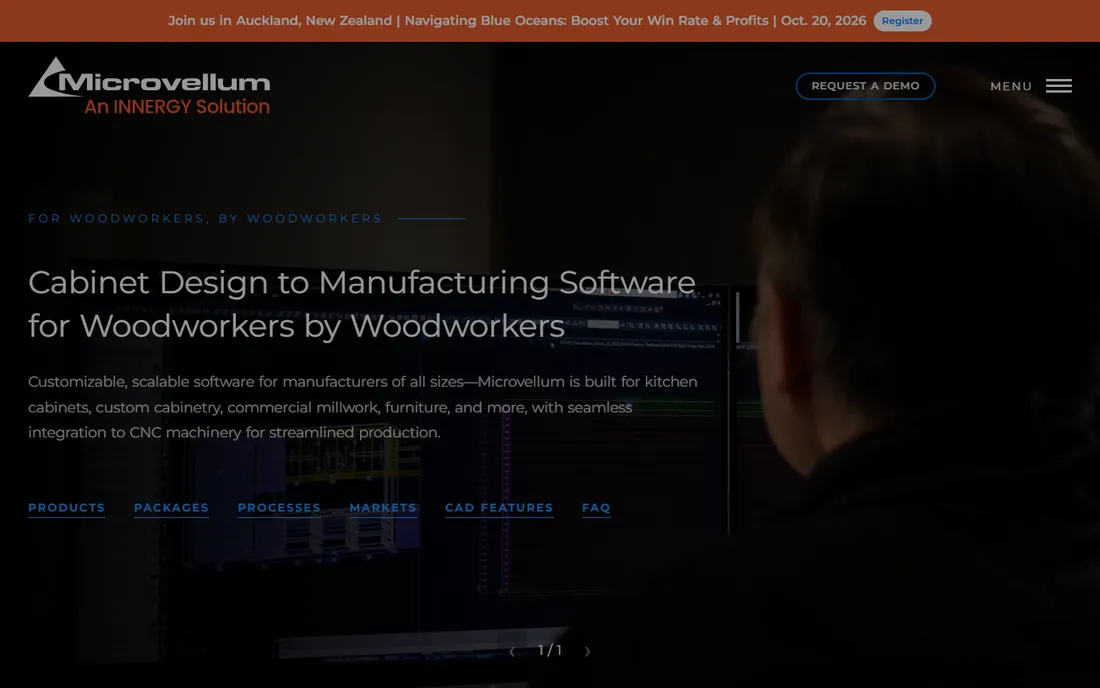Click 'For Woodworkers, By Woodworkers' subtitle
The image size is (1100, 688).
[x=205, y=218]
